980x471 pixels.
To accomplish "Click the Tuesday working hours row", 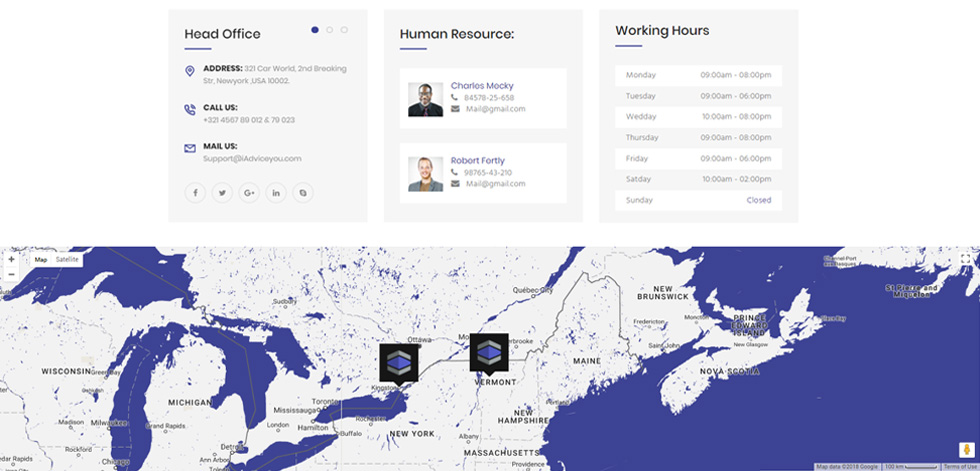I will point(698,96).
